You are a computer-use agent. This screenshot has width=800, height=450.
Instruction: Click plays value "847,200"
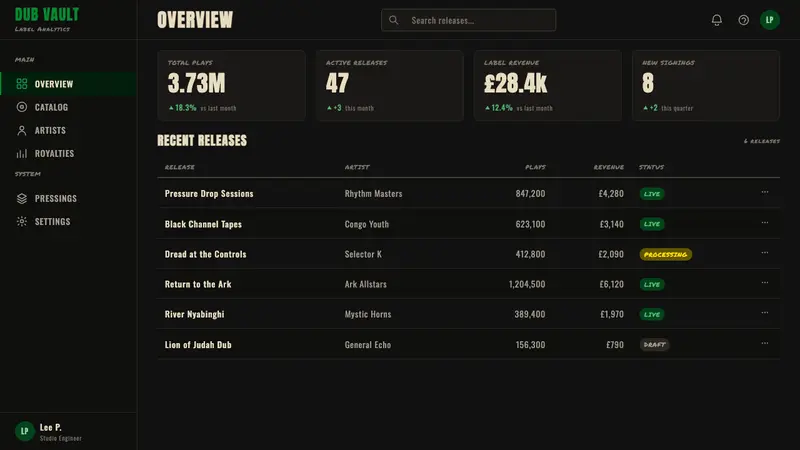[x=531, y=193]
